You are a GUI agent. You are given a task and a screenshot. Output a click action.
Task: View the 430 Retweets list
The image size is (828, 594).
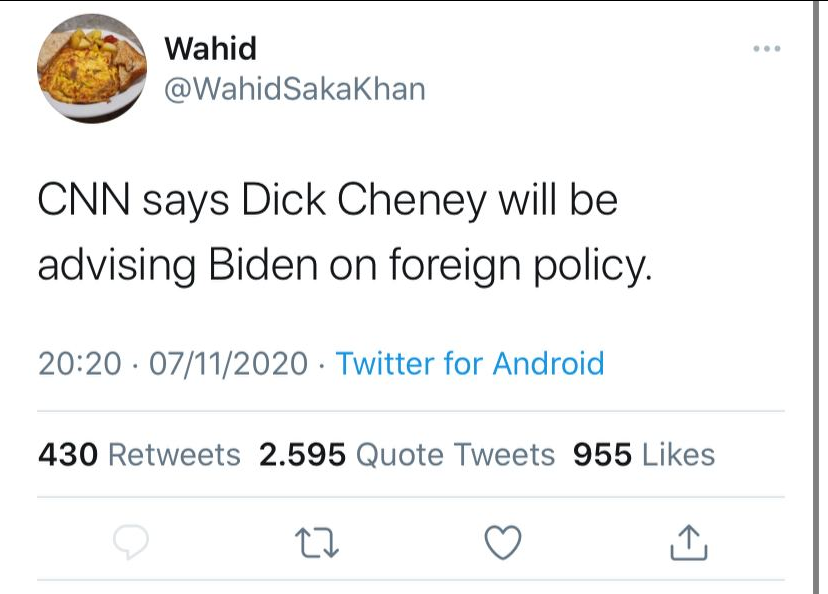point(139,455)
